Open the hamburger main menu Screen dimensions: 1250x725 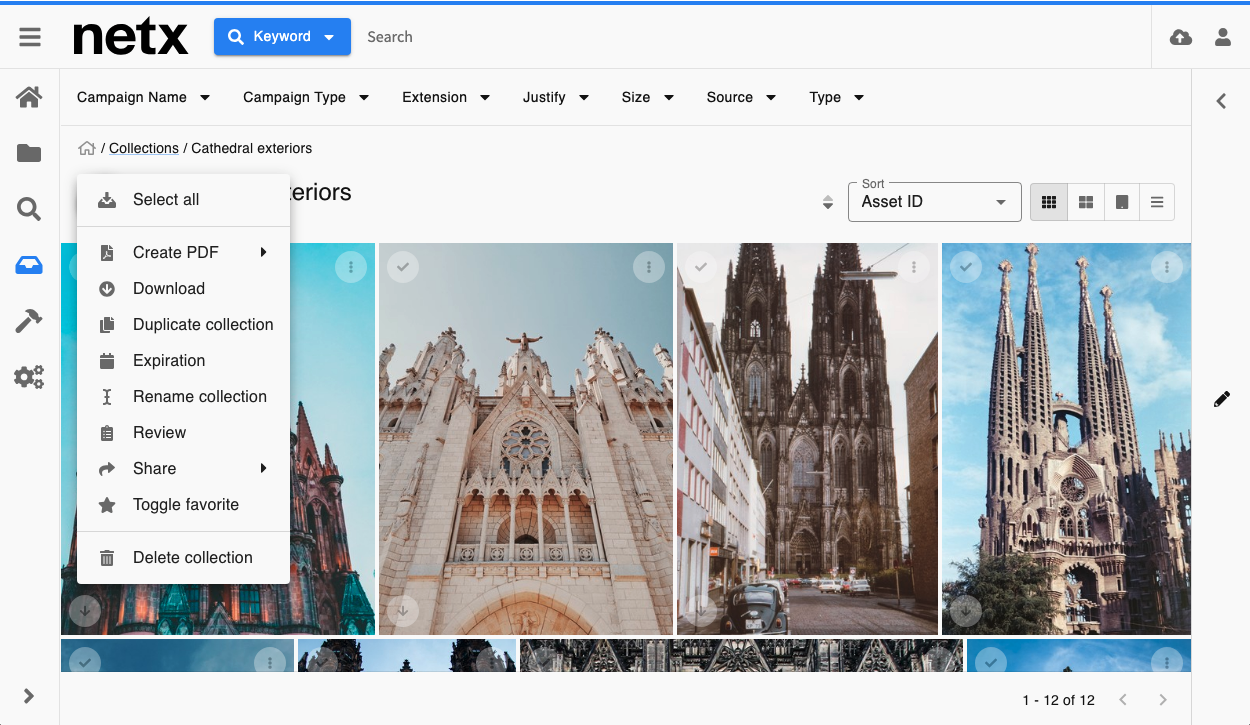pos(30,37)
